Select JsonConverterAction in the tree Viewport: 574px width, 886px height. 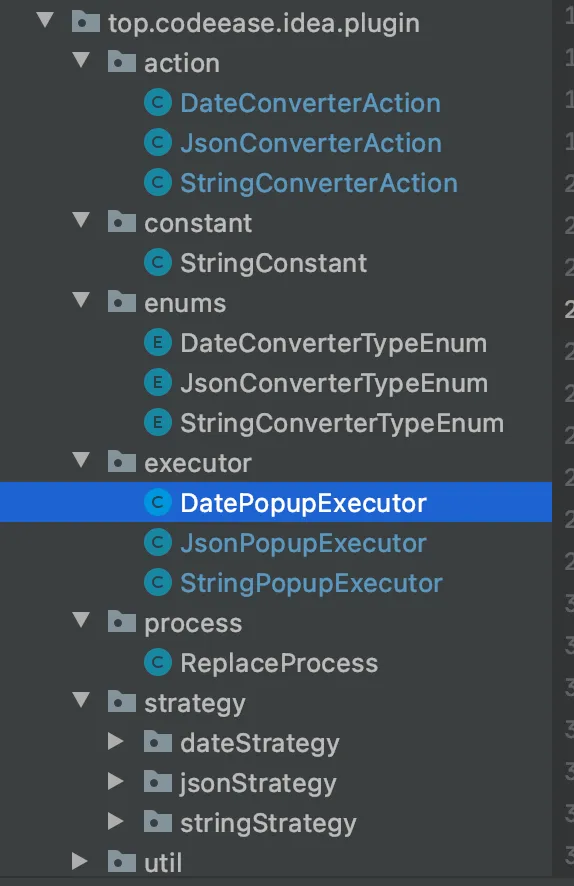point(311,143)
